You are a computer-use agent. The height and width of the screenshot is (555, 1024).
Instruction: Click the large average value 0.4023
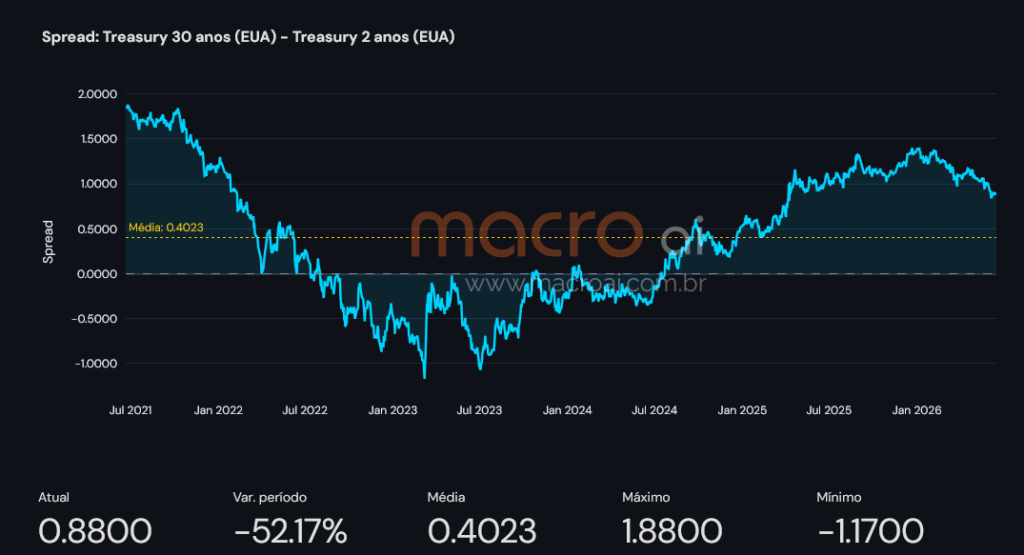pyautogui.click(x=482, y=531)
